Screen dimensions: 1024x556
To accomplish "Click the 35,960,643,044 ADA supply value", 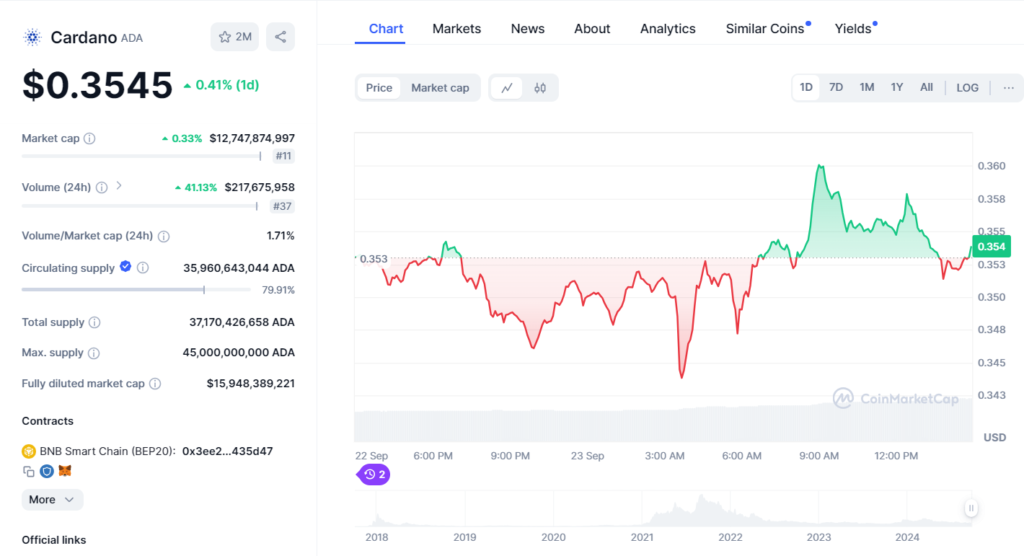I will click(x=239, y=268).
